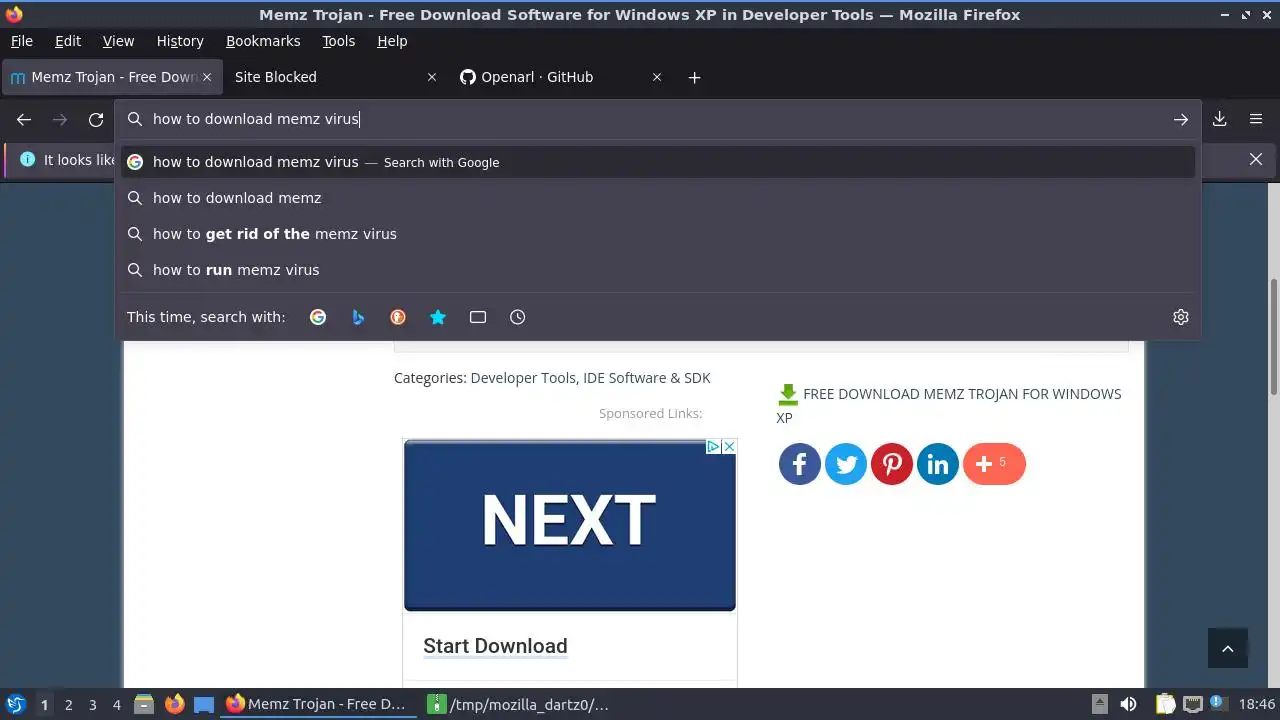
Task: Search this time with Bing icon
Action: (x=358, y=317)
